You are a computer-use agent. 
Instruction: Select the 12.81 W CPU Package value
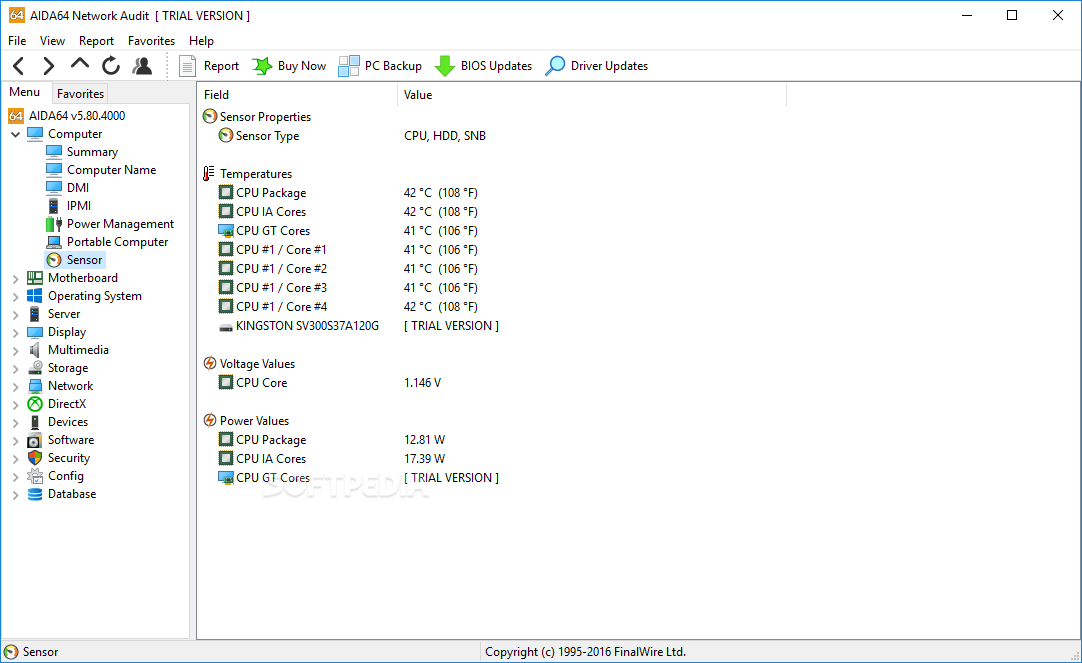point(424,439)
